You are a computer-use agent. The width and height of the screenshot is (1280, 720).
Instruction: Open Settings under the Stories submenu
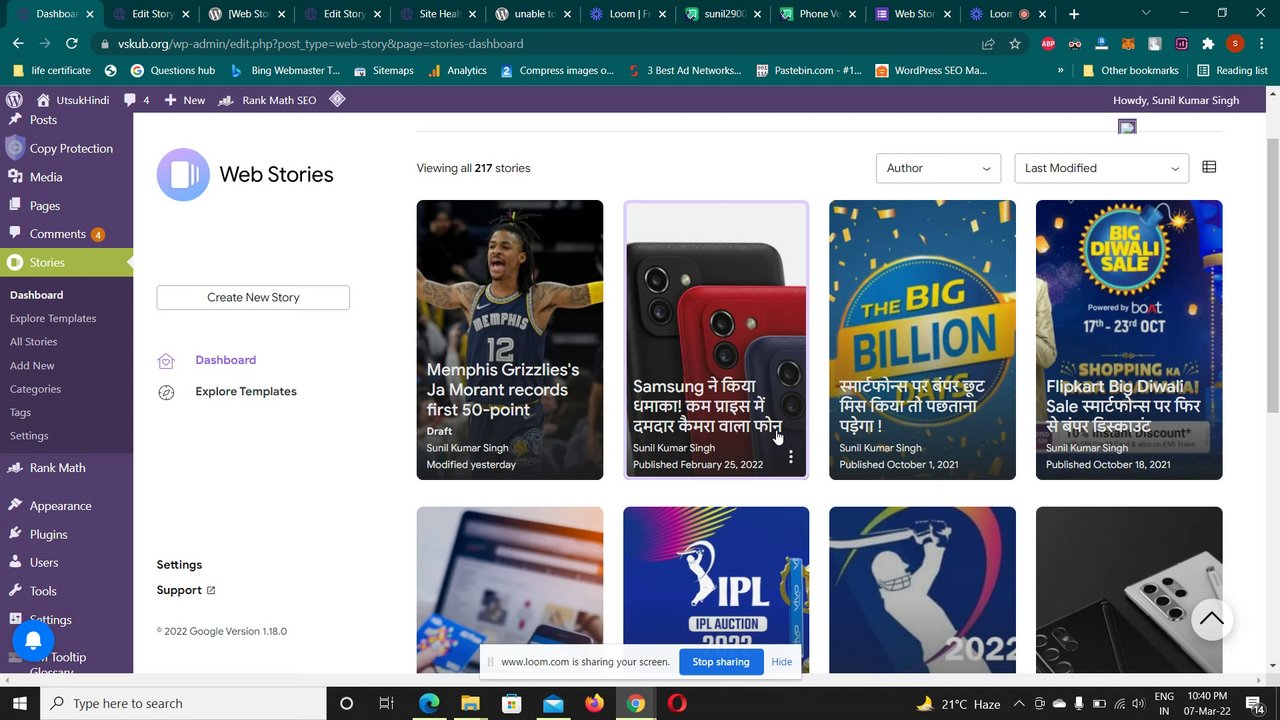coord(29,436)
